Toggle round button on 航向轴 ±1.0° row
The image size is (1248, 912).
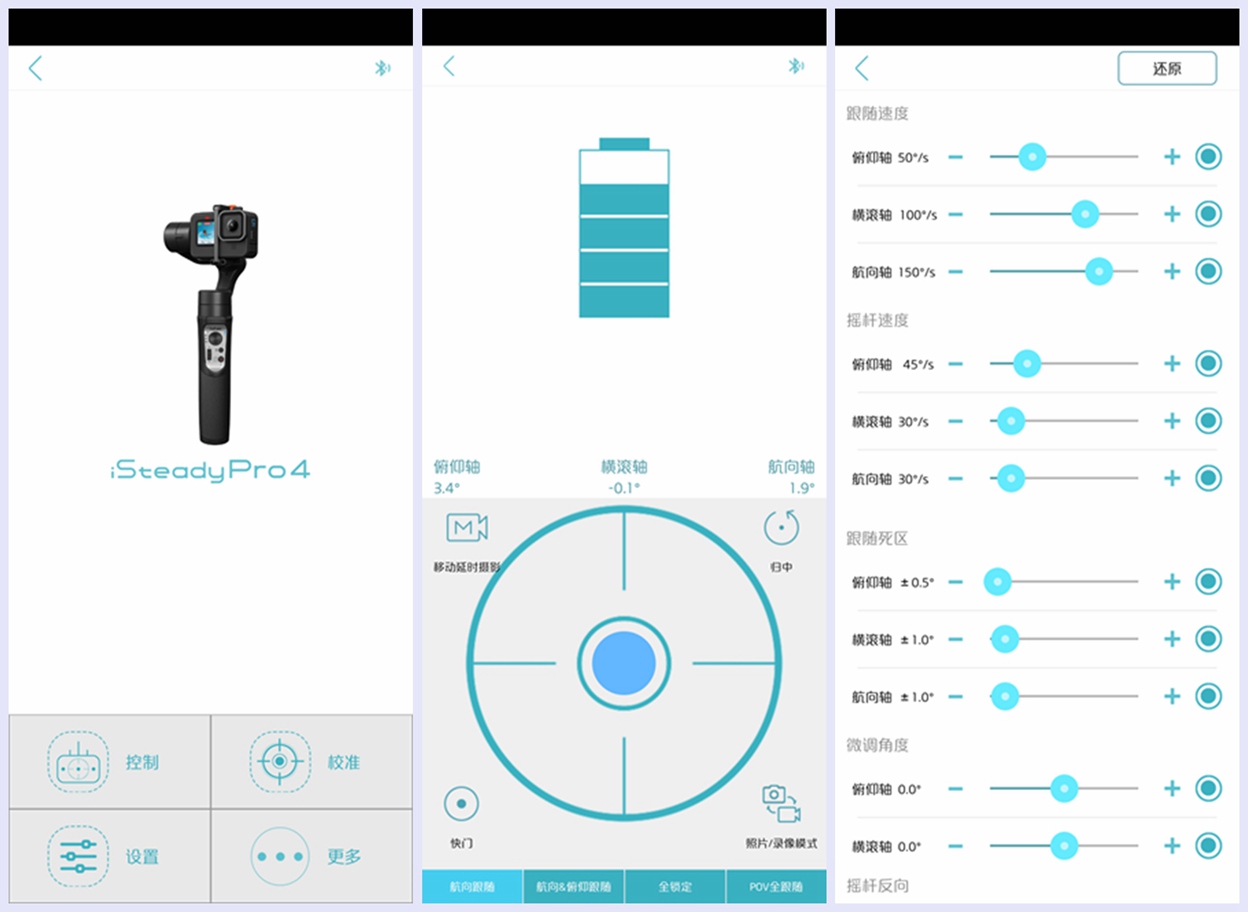[x=1209, y=696]
